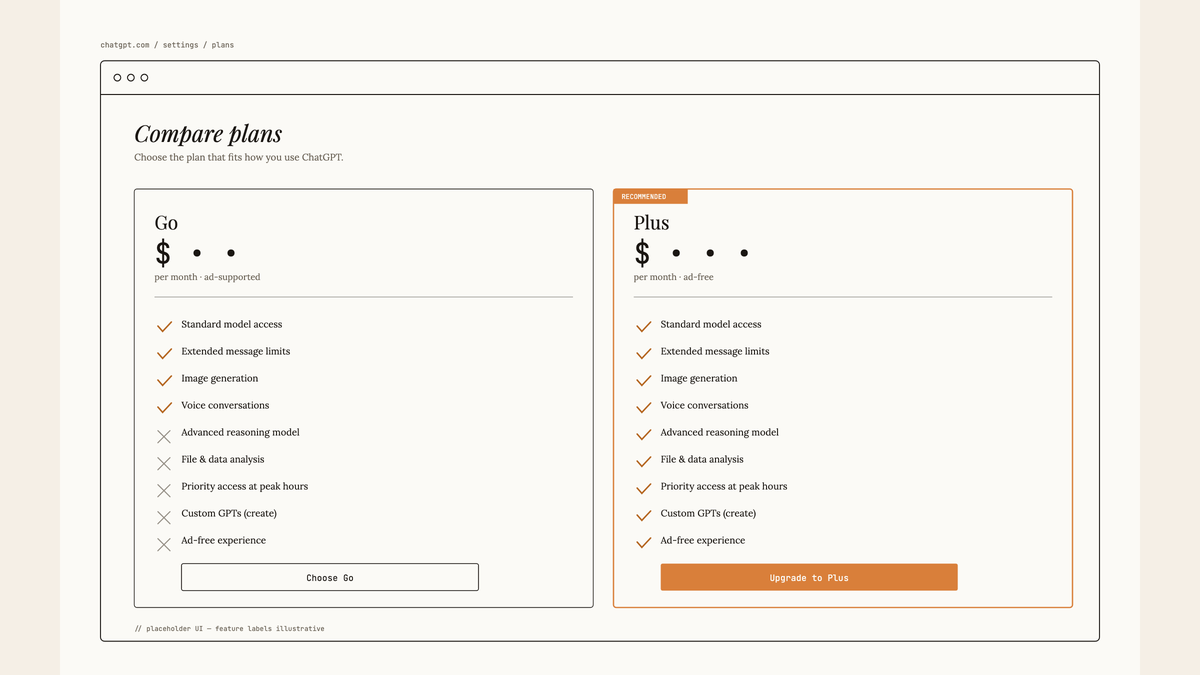Click 'Extended message limits' label in Go card
The height and width of the screenshot is (675, 1200).
click(235, 351)
